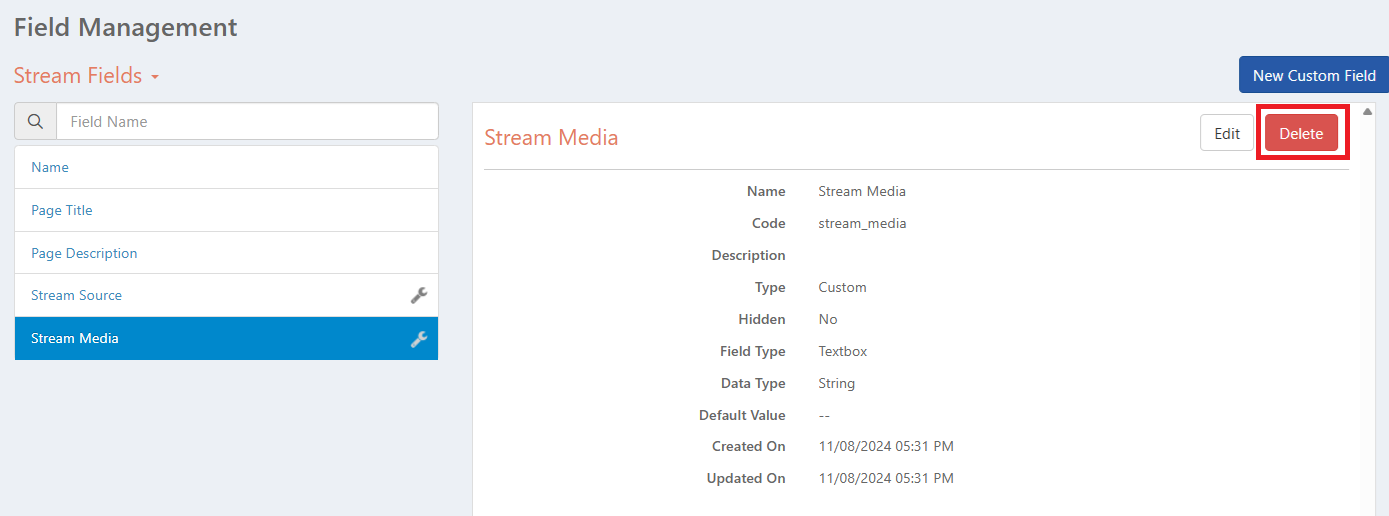1389x516 pixels.
Task: Click the magnifying glass search icon
Action: (35, 121)
